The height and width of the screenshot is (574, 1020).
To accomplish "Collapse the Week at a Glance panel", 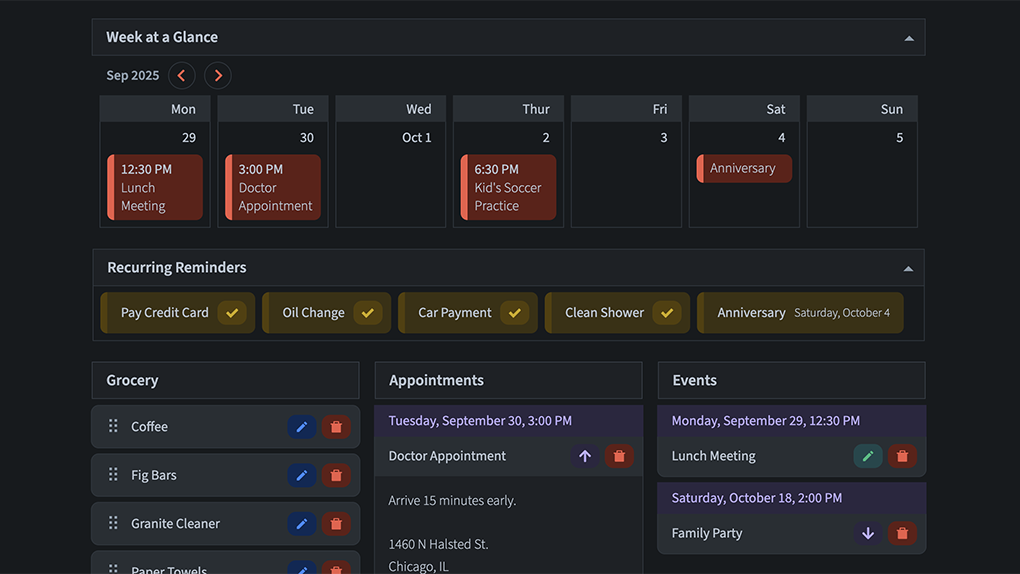I will click(x=908, y=38).
